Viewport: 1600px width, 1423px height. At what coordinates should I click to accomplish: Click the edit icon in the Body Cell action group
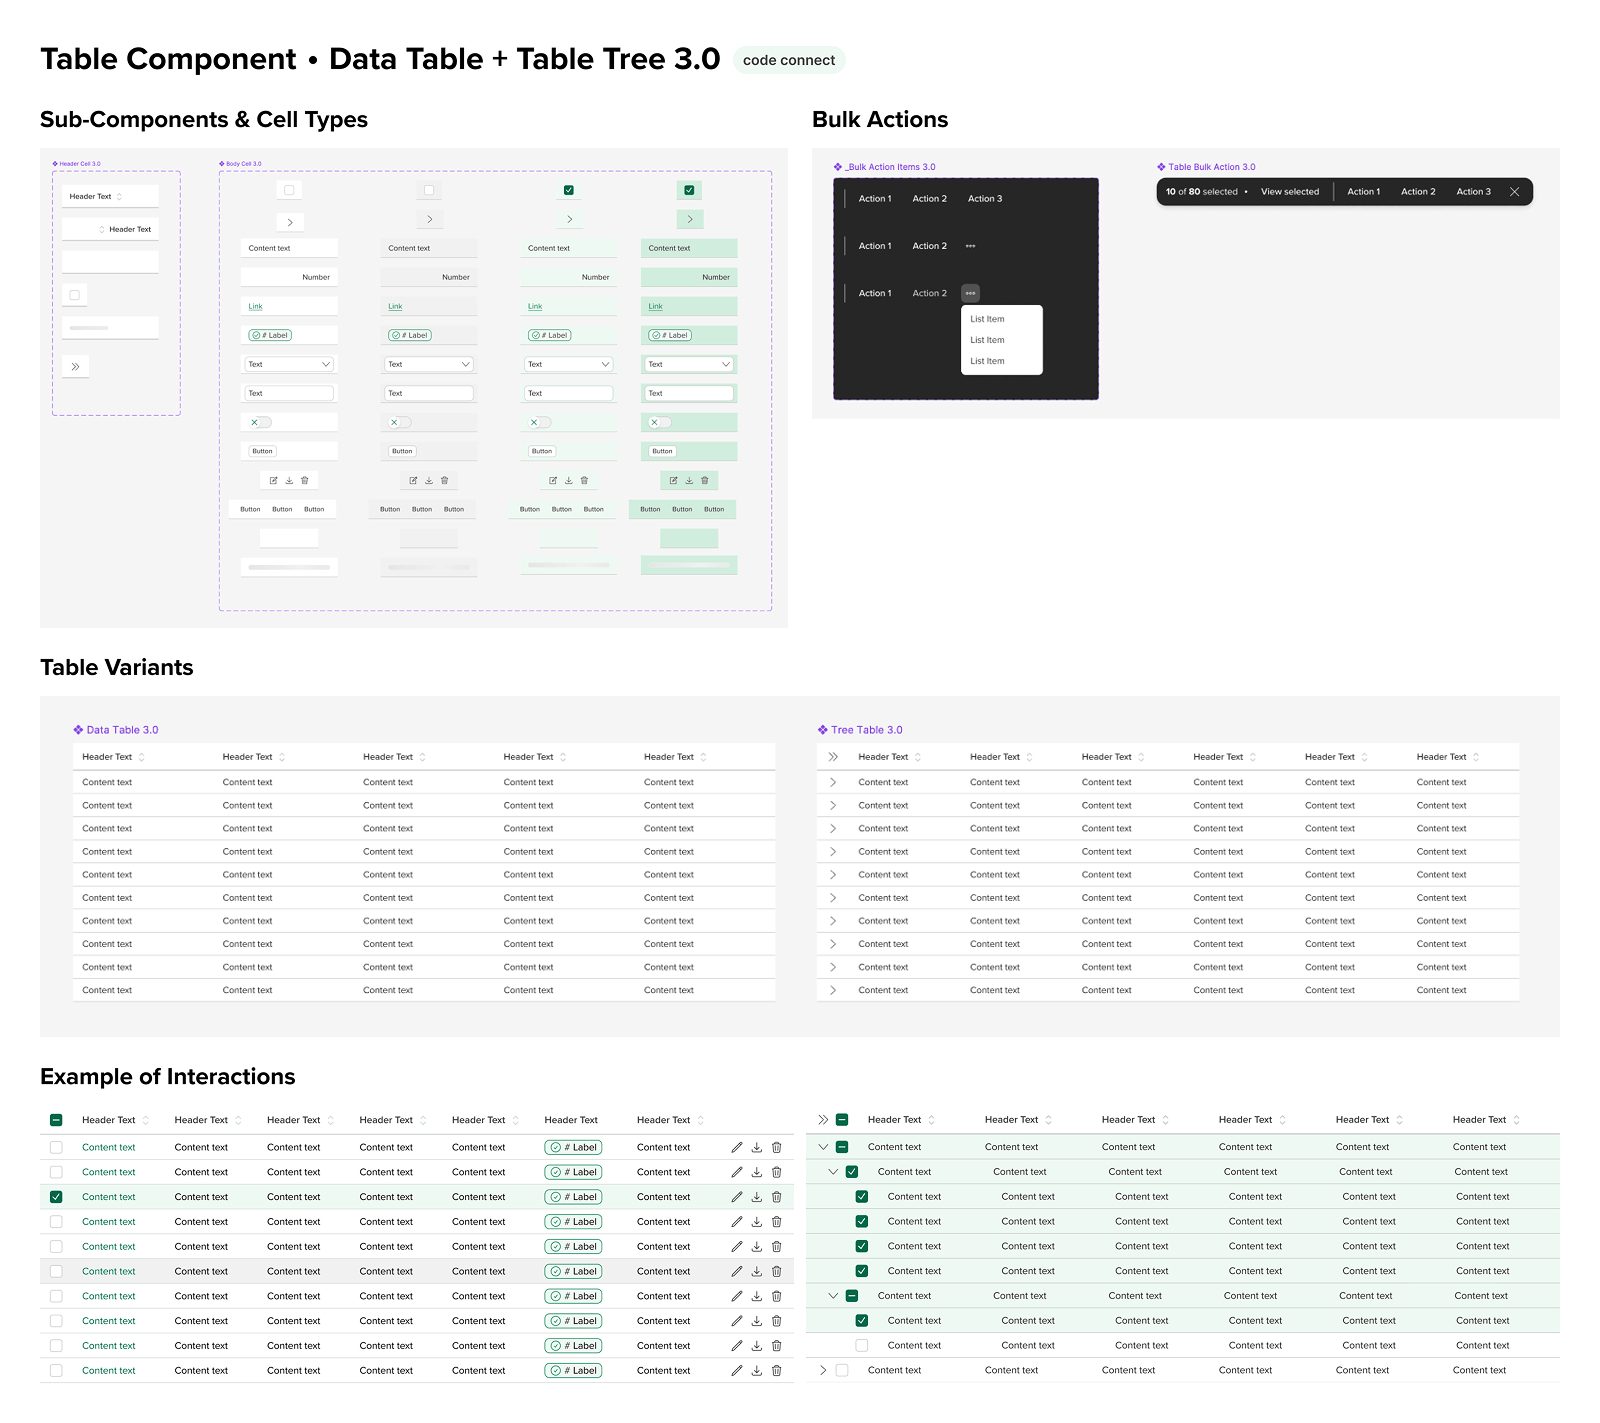(x=274, y=480)
